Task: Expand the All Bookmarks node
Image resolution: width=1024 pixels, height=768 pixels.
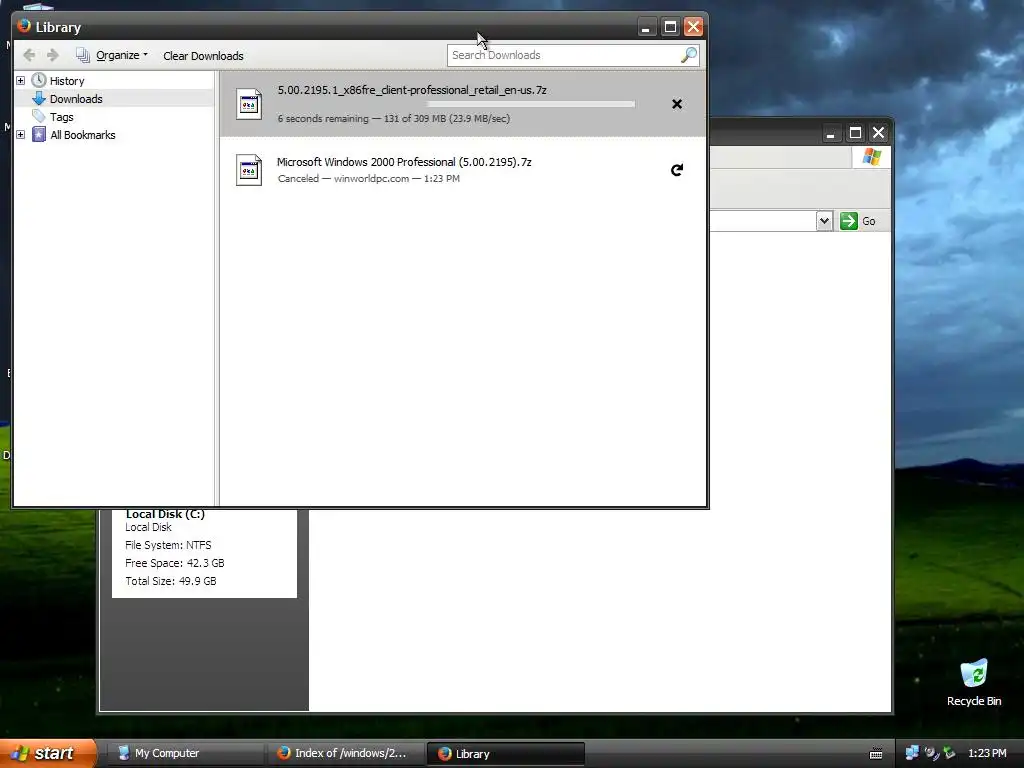Action: click(20, 135)
